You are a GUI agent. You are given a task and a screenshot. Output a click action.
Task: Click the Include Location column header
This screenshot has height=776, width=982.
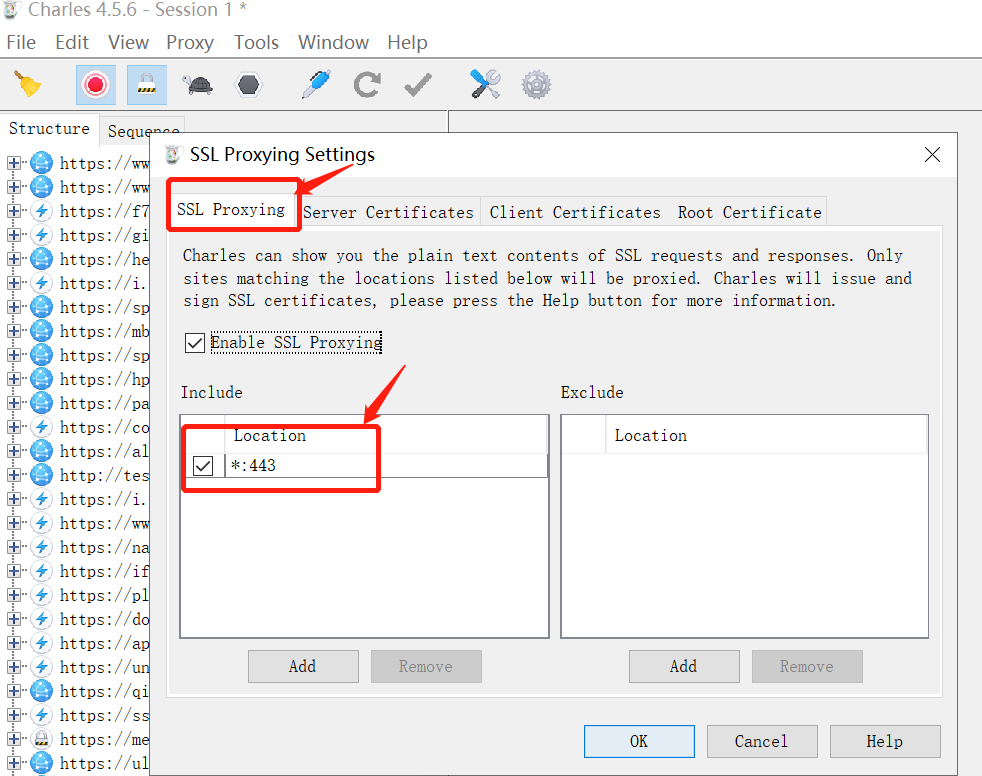pos(386,435)
